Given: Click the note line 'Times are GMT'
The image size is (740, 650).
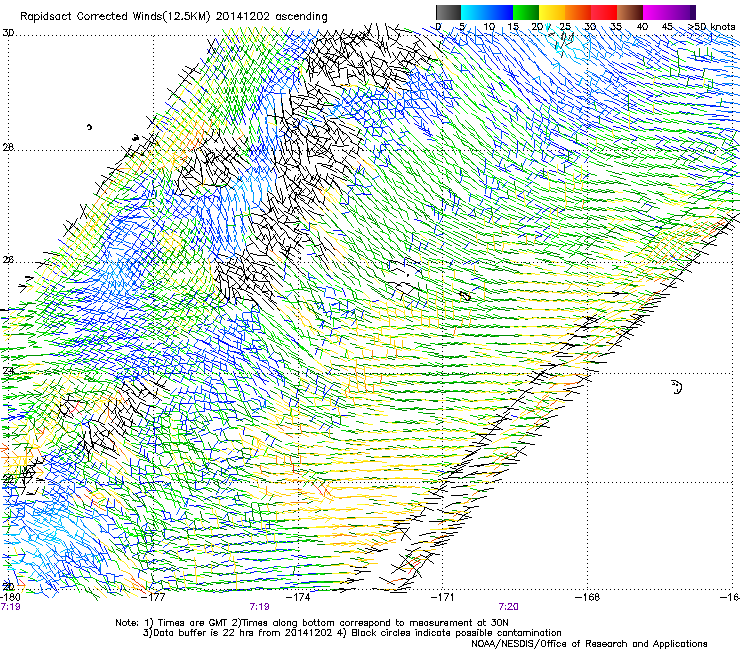Looking at the screenshot, I should tap(193, 623).
